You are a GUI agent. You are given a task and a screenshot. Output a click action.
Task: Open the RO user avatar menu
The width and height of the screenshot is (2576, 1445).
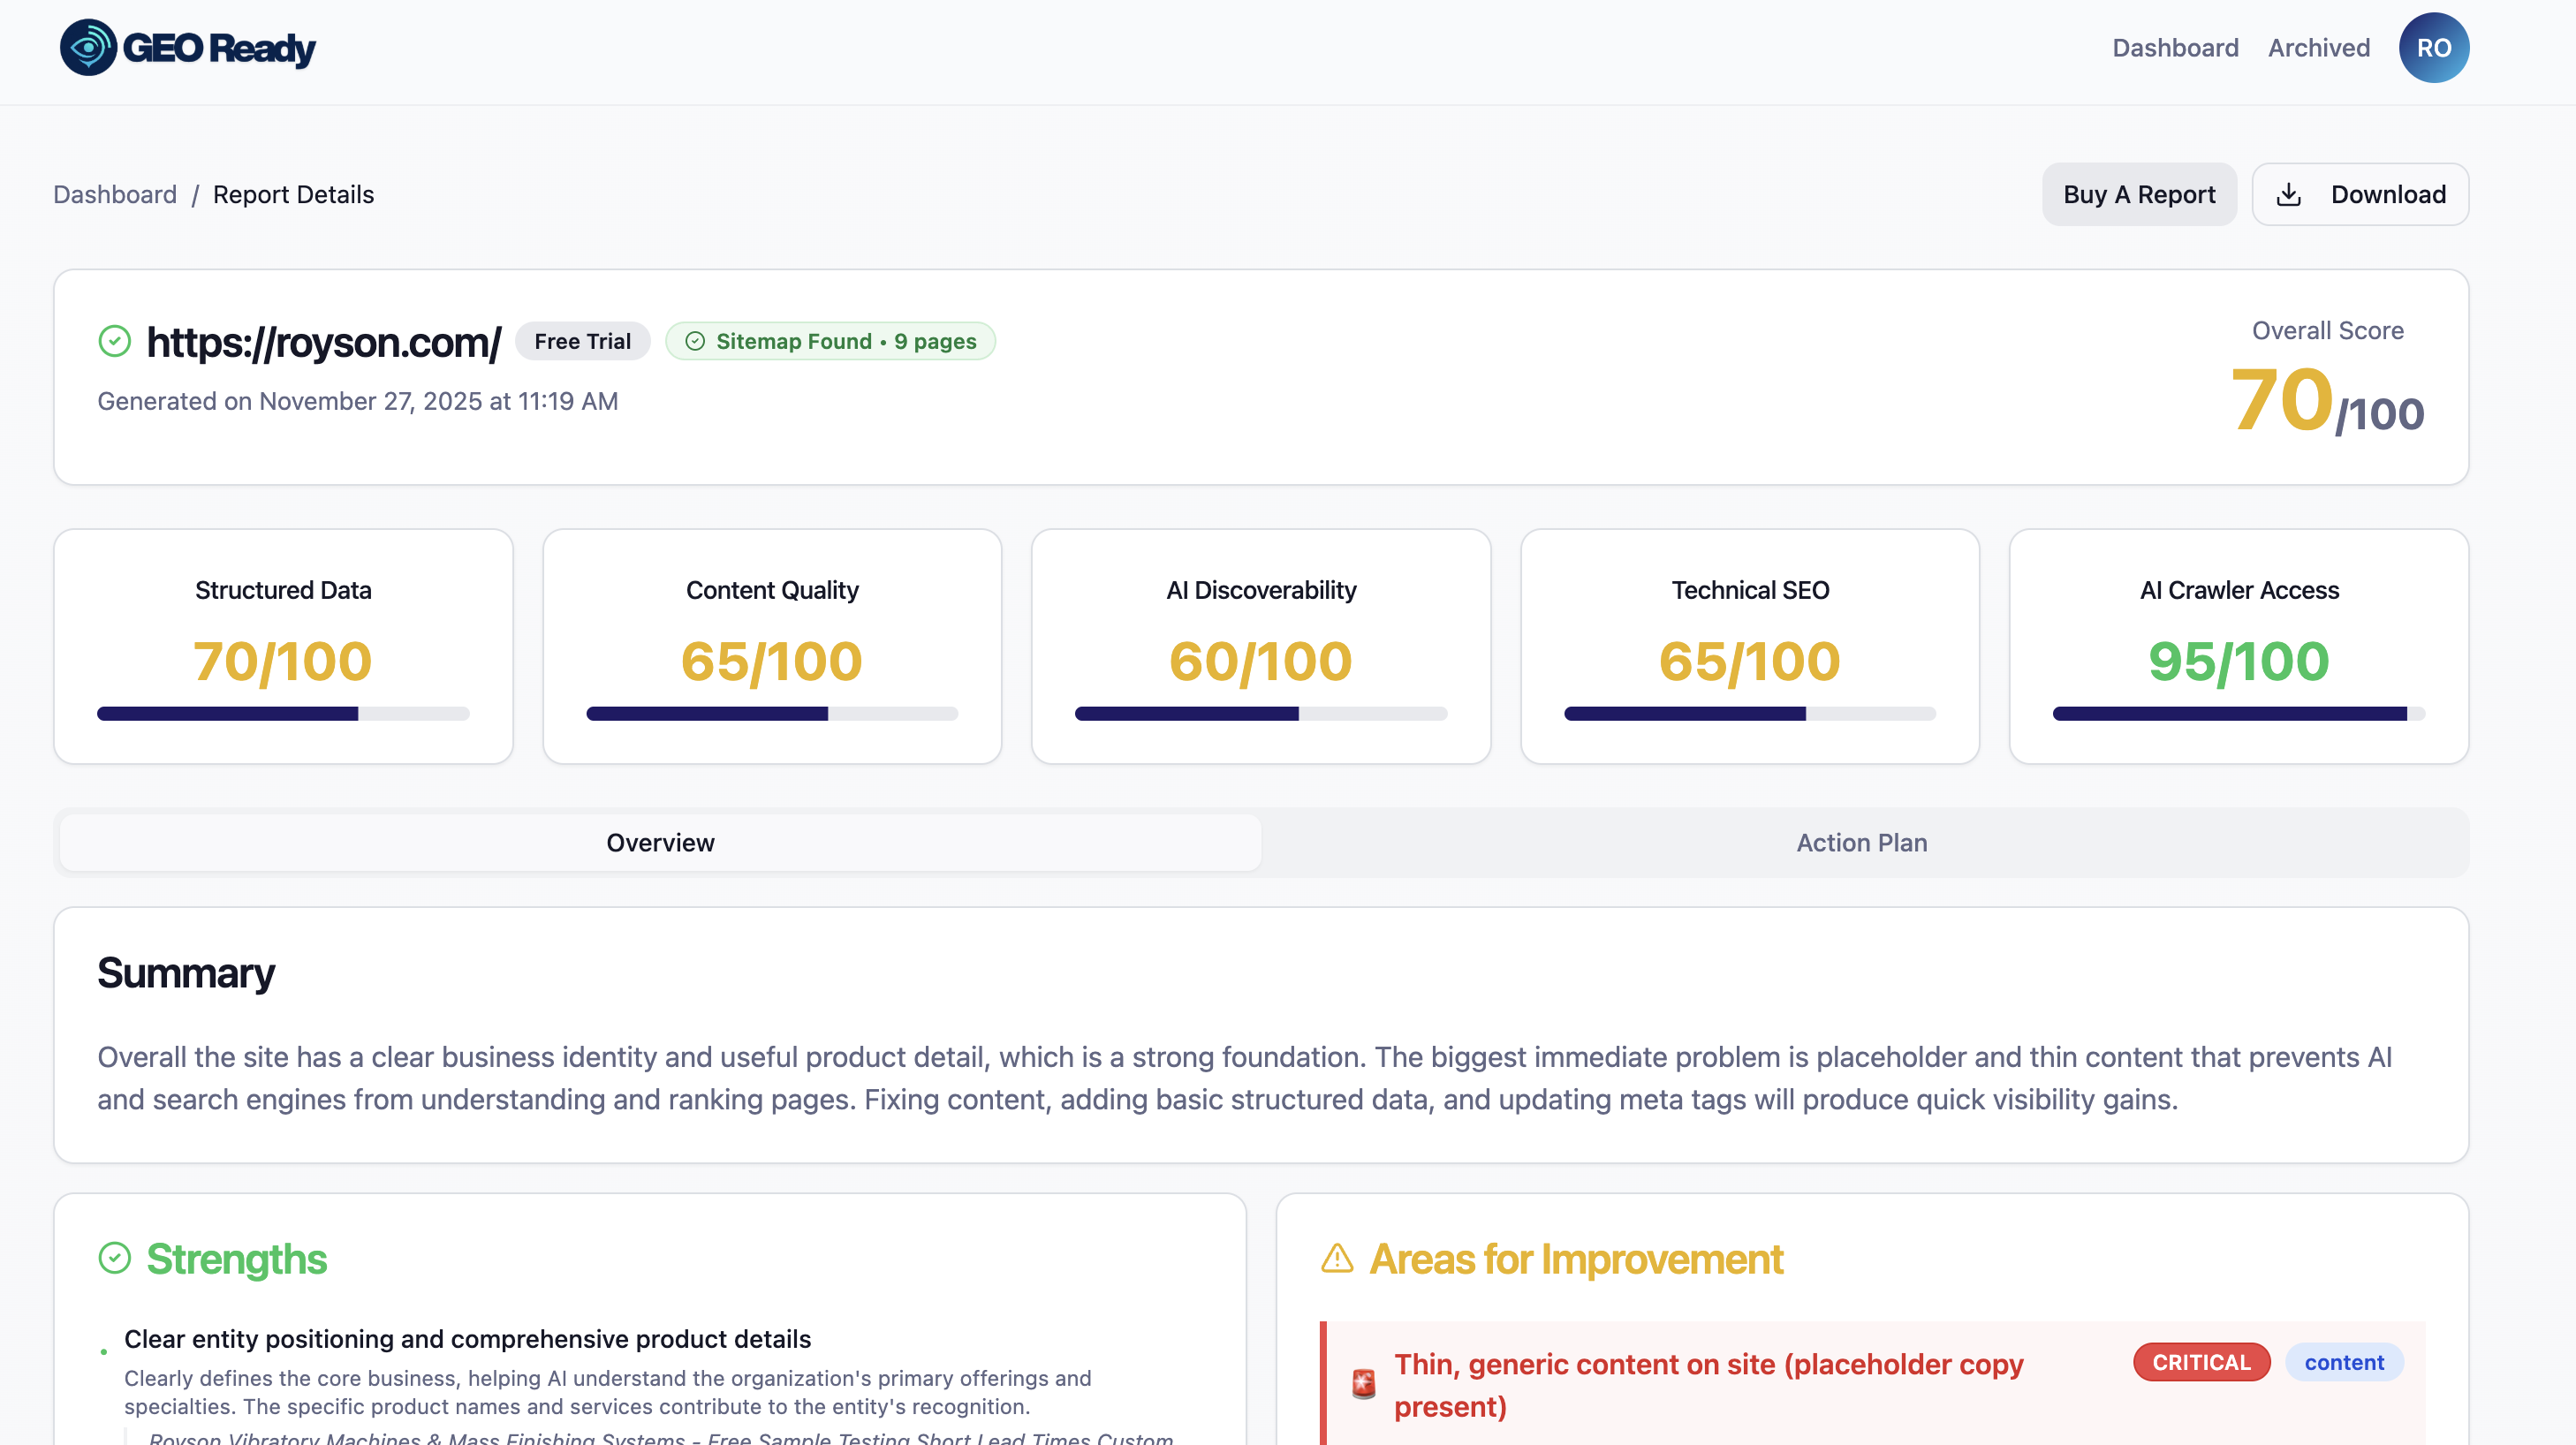click(x=2432, y=47)
